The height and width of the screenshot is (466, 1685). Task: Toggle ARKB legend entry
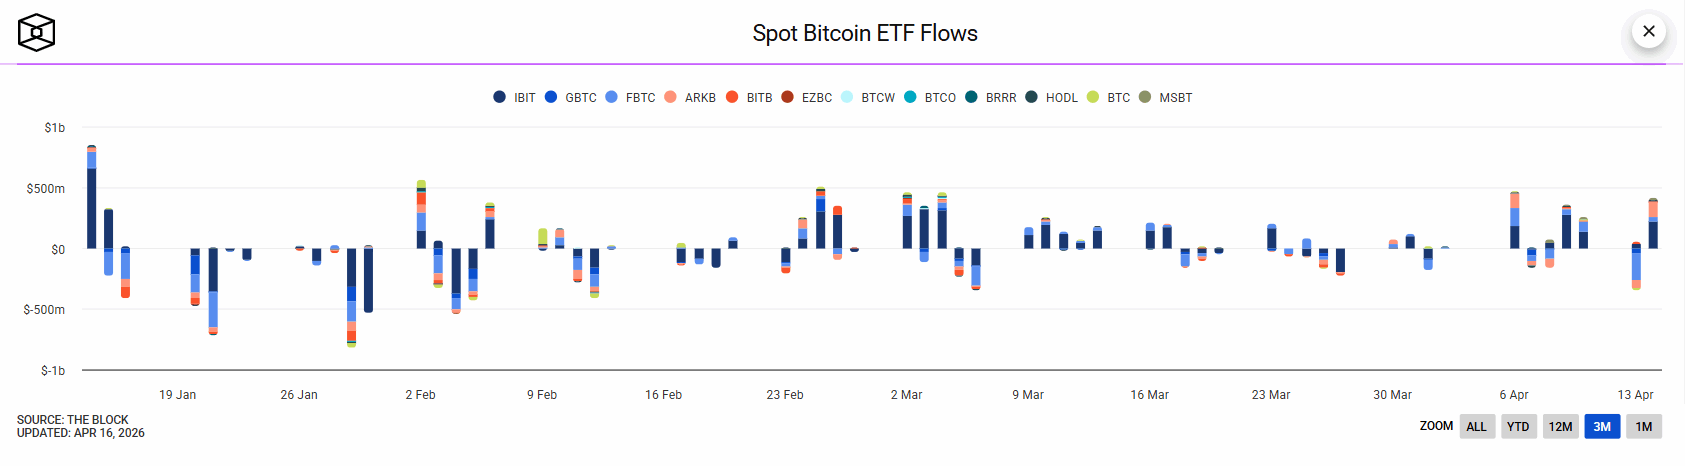[x=690, y=97]
